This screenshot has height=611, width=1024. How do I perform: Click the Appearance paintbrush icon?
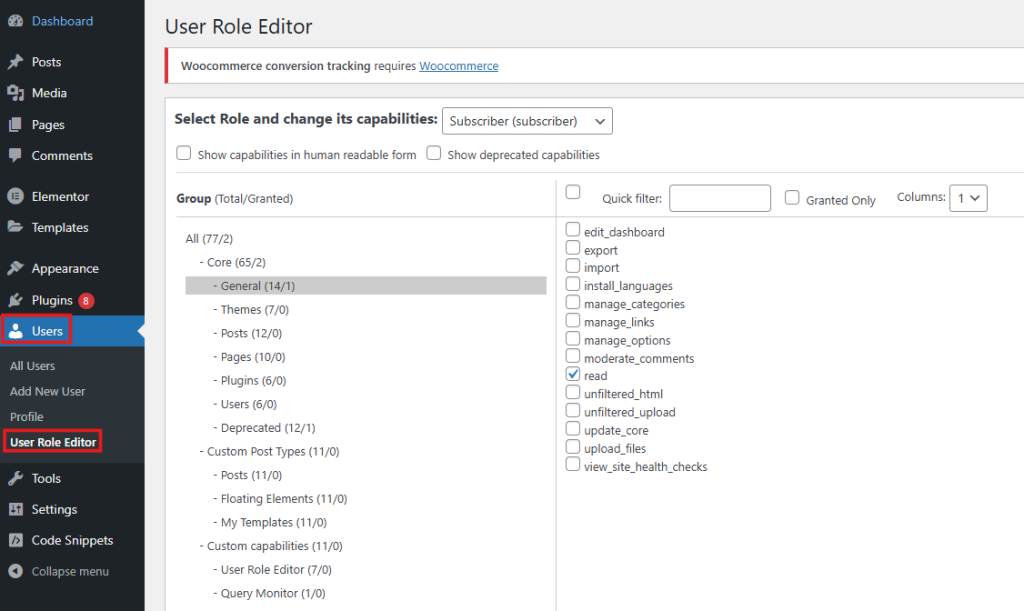[x=15, y=269]
